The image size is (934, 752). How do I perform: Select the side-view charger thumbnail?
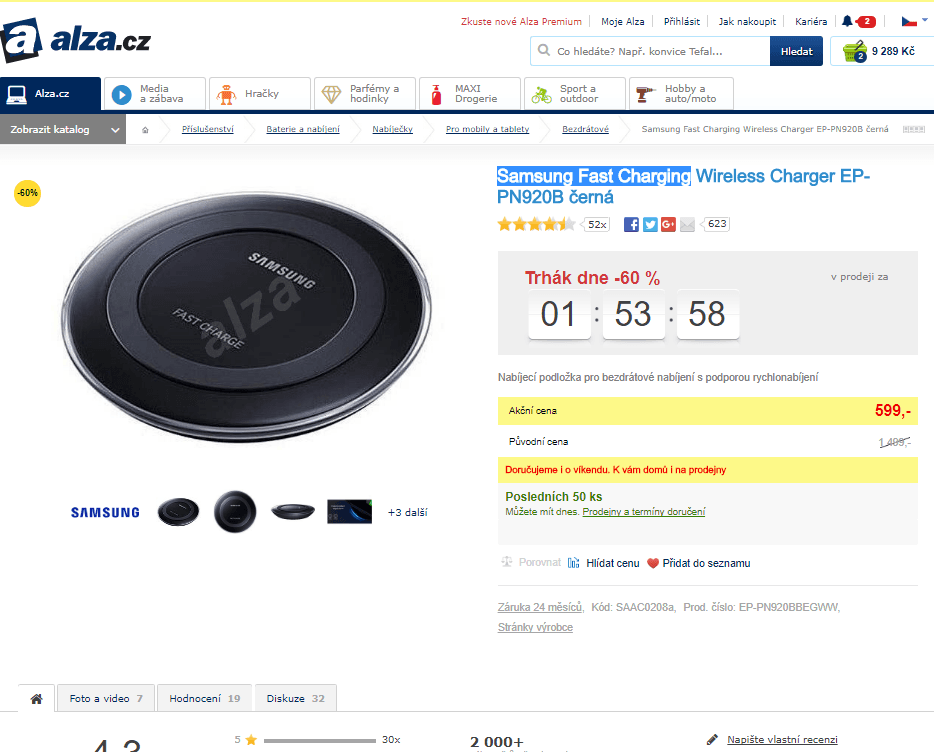point(292,512)
